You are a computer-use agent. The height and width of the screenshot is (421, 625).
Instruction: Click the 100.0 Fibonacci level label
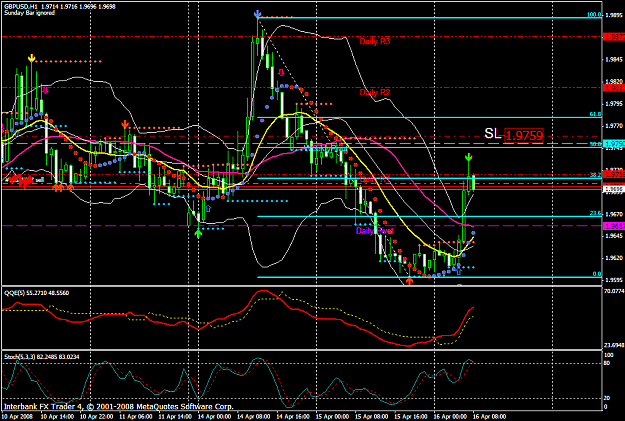point(594,15)
